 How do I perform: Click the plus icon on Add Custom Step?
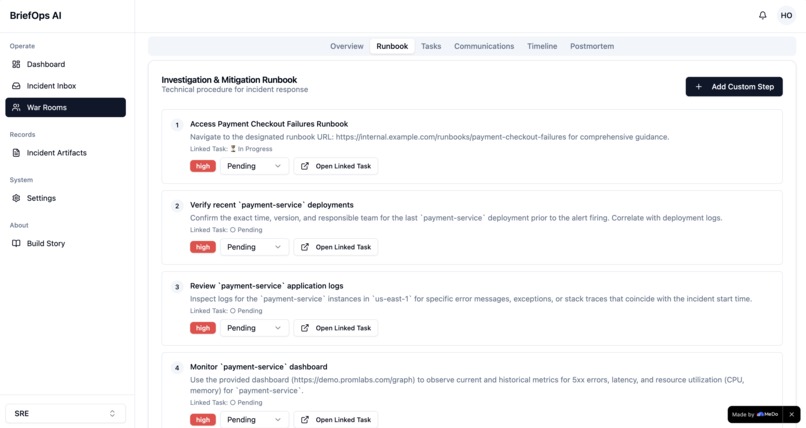click(x=698, y=87)
